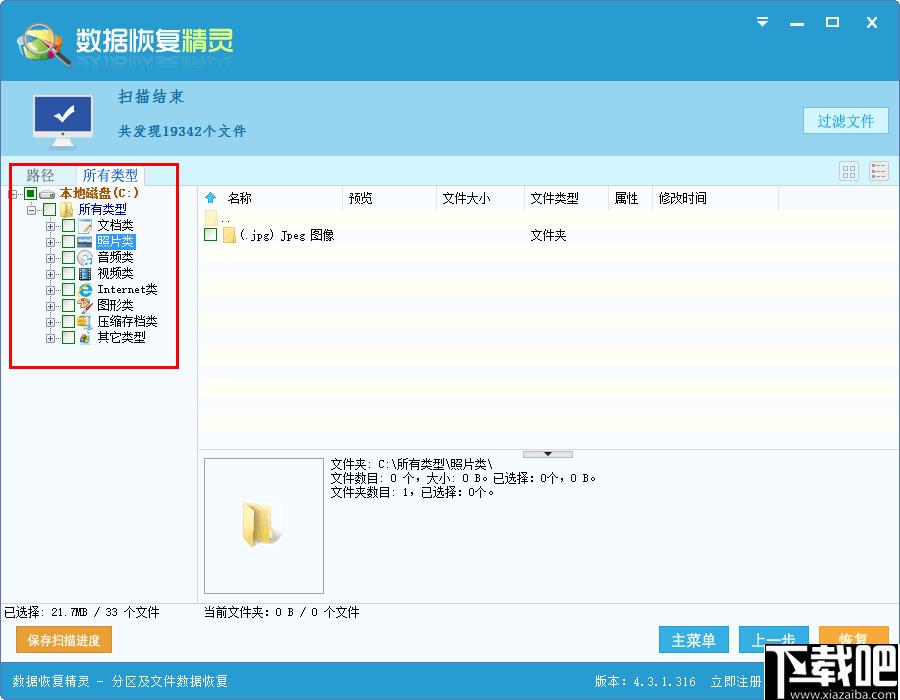
Task: Select the (.jpg) Jpeg 图像 row name
Action: tap(287, 235)
